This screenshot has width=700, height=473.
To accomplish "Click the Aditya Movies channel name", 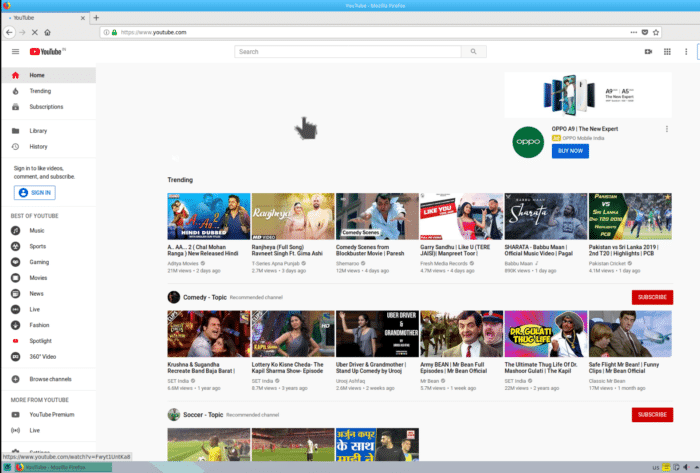I will [183, 264].
